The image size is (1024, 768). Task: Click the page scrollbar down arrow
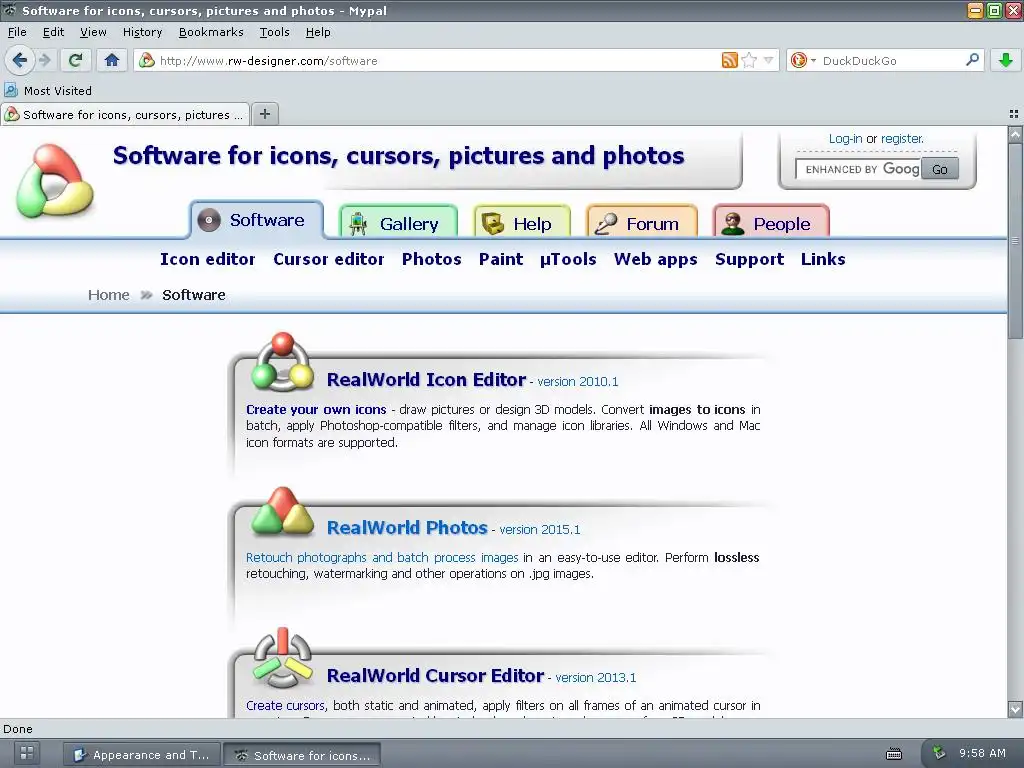pos(1015,709)
